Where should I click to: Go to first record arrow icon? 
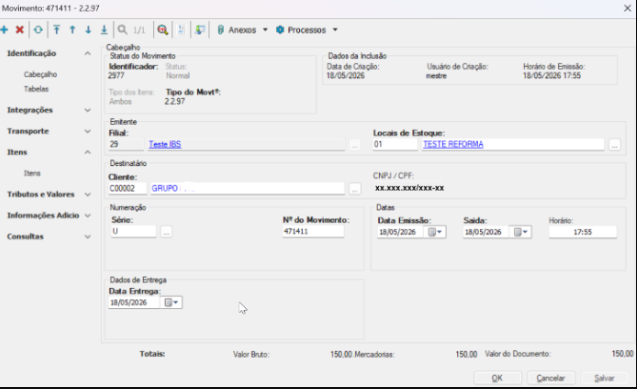(56, 30)
